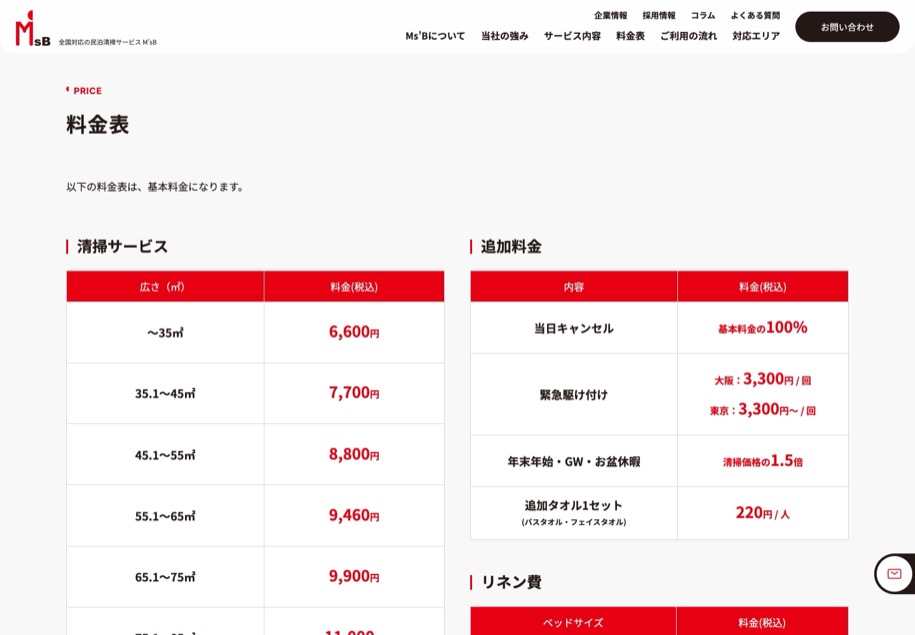The height and width of the screenshot is (635, 915).
Task: Click the お問い合わせ button
Action: coord(847,27)
